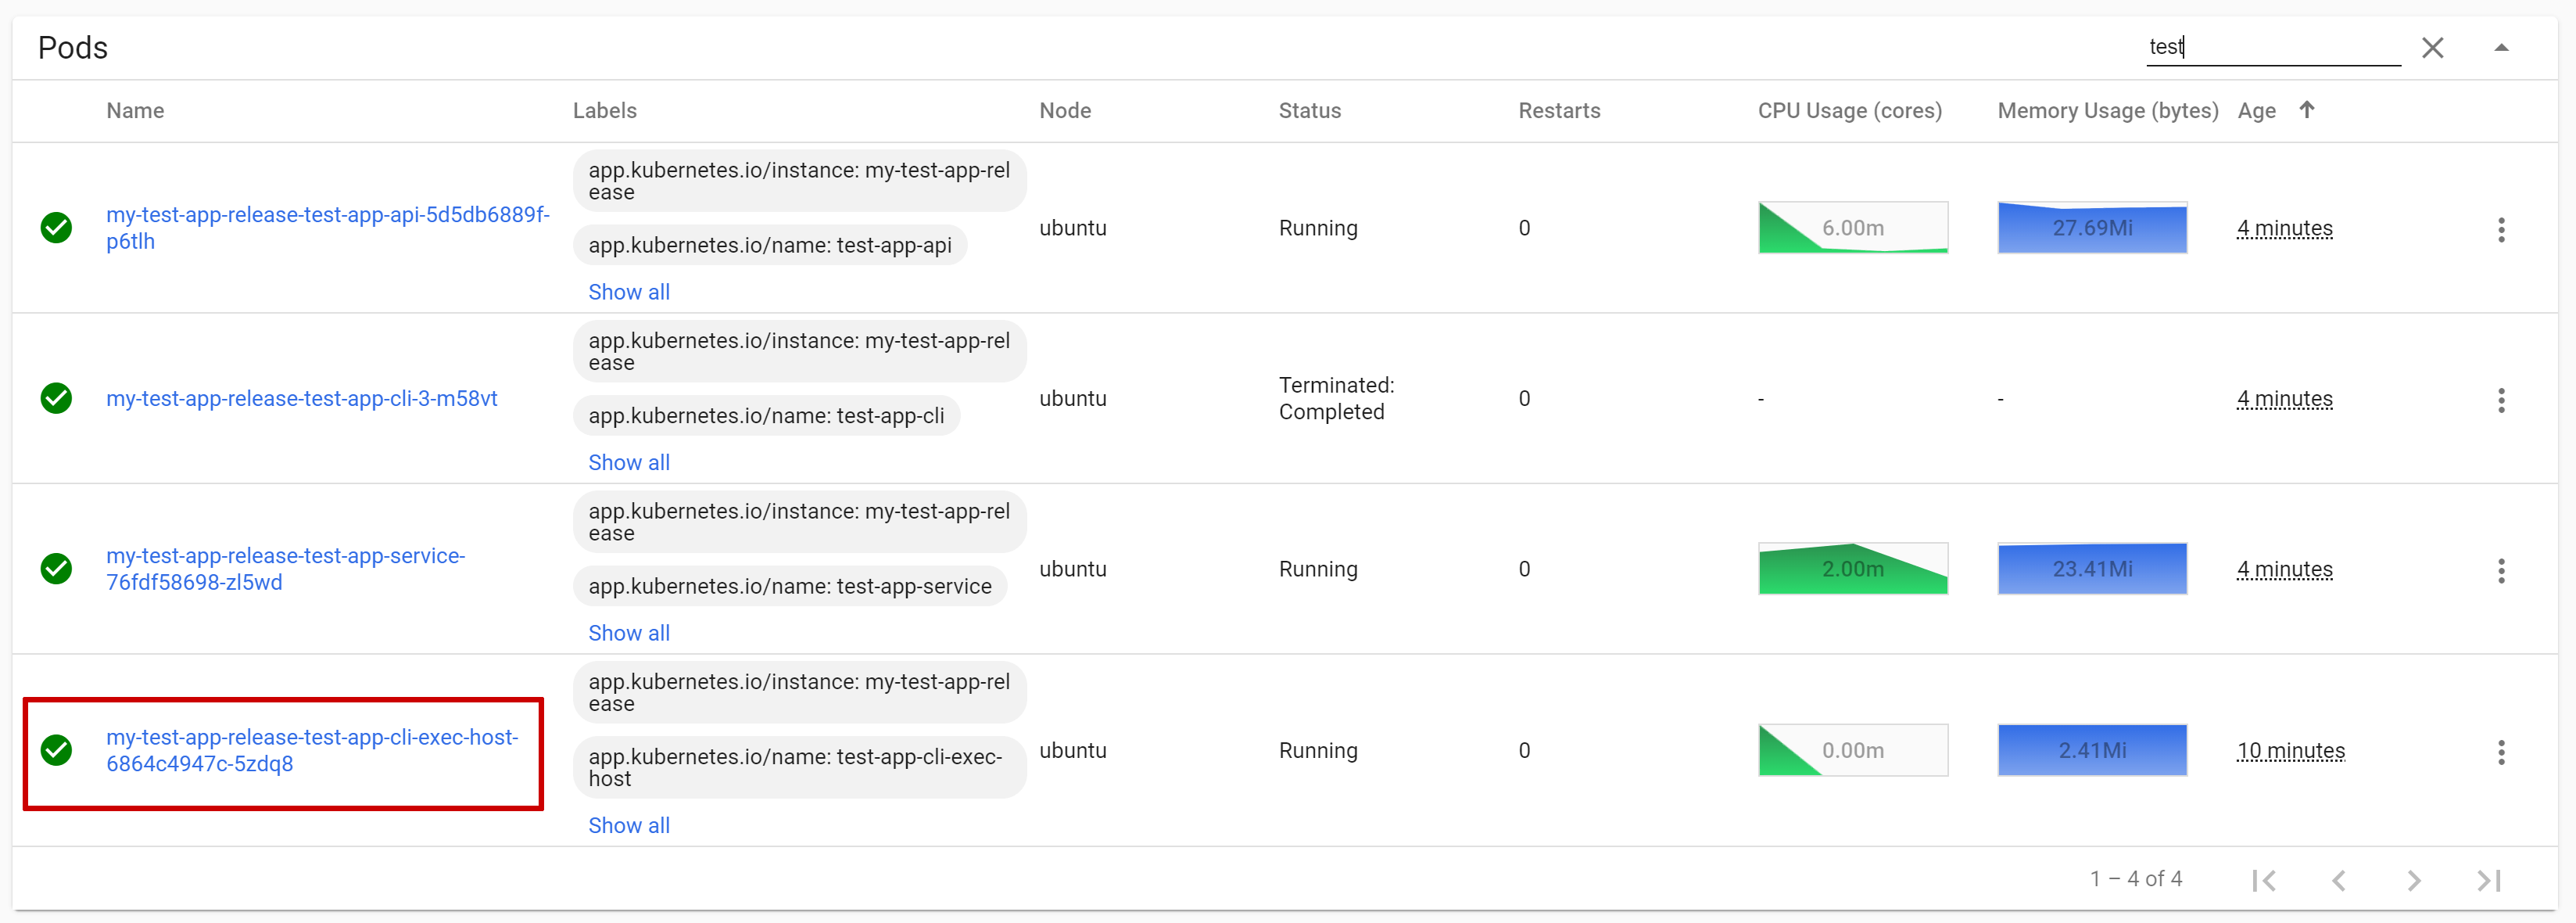This screenshot has width=2576, height=923.
Task: Collapse the Pods card with arrow
Action: pos(2501,48)
